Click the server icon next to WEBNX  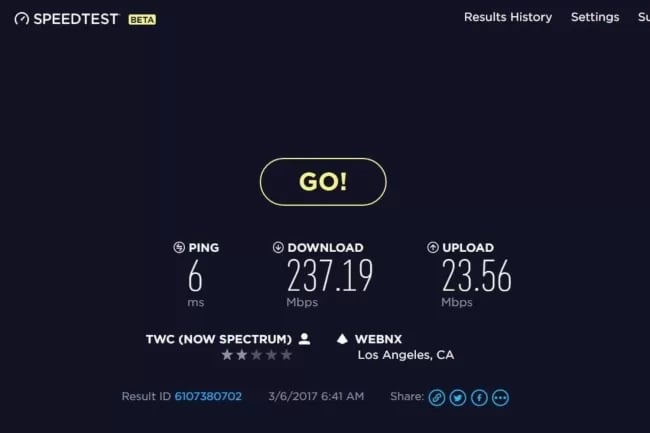pyautogui.click(x=342, y=339)
